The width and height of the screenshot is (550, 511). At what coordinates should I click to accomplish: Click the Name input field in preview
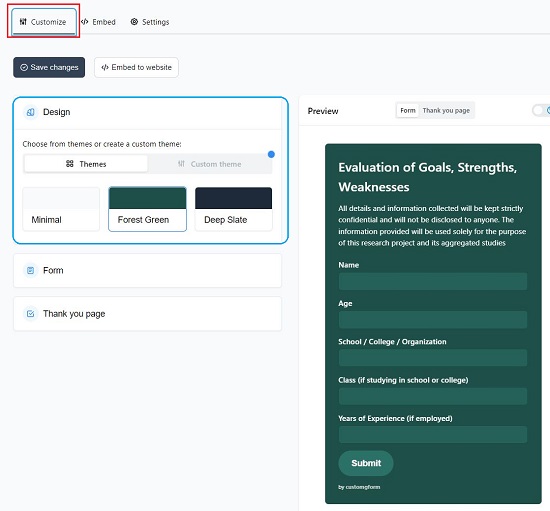[432, 281]
